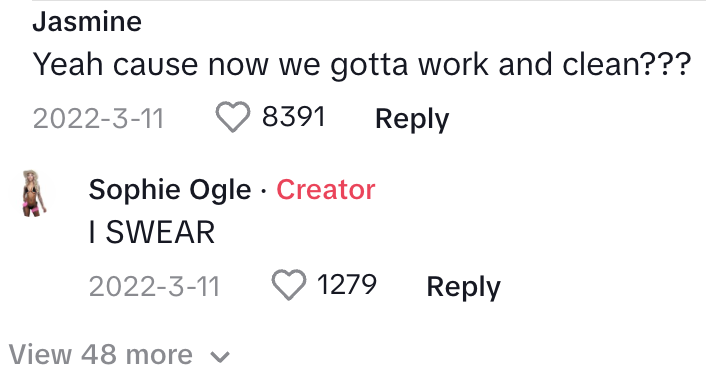Click the word Yeah in Jasmine's comment
Image resolution: width=706 pixels, height=386 pixels.
[x=68, y=64]
